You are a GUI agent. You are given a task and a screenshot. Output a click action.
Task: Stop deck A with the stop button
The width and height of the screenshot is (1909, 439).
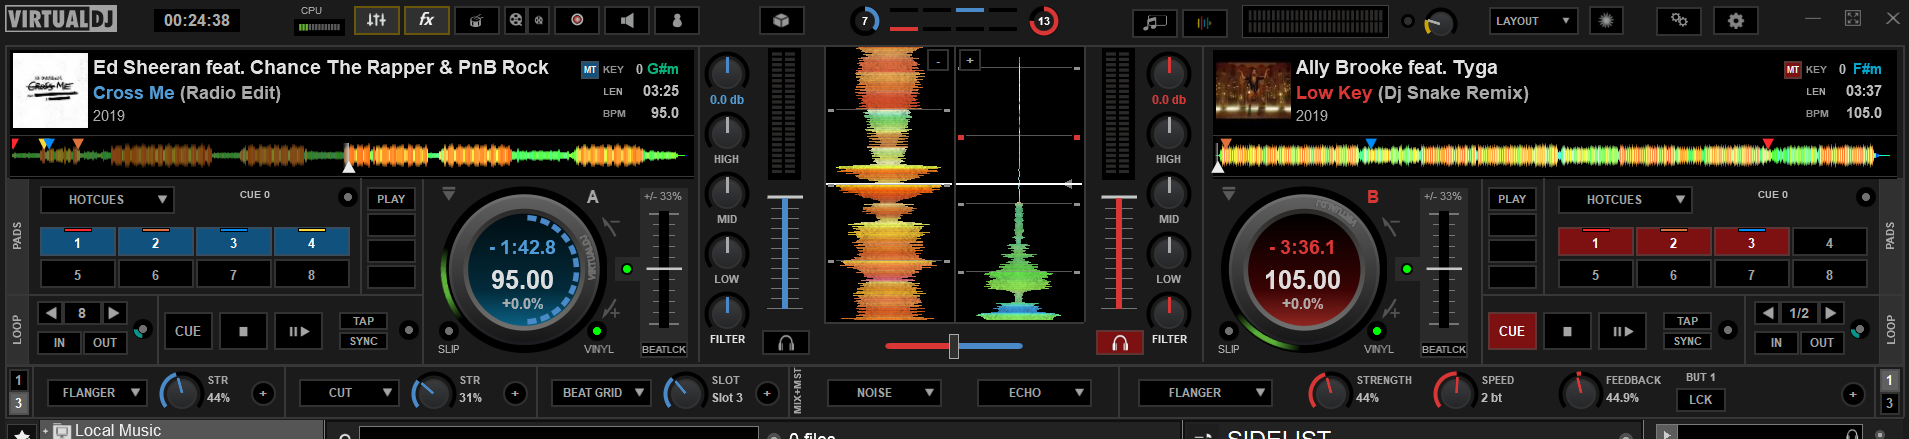click(x=243, y=331)
